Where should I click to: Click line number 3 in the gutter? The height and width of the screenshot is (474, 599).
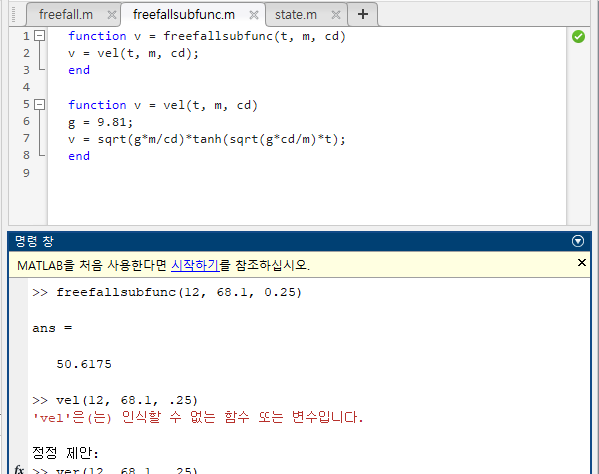(26, 70)
